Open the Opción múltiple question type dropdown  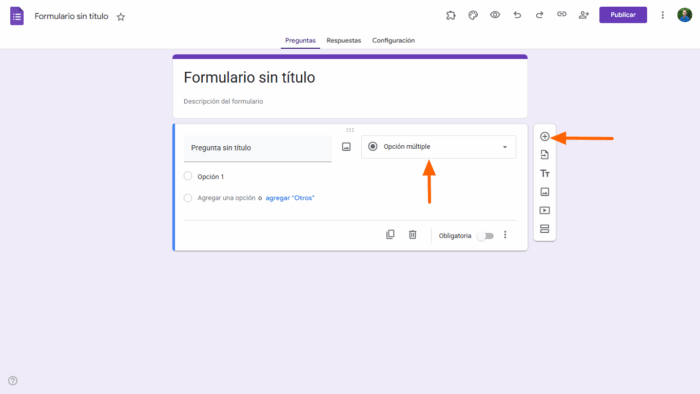[438, 147]
